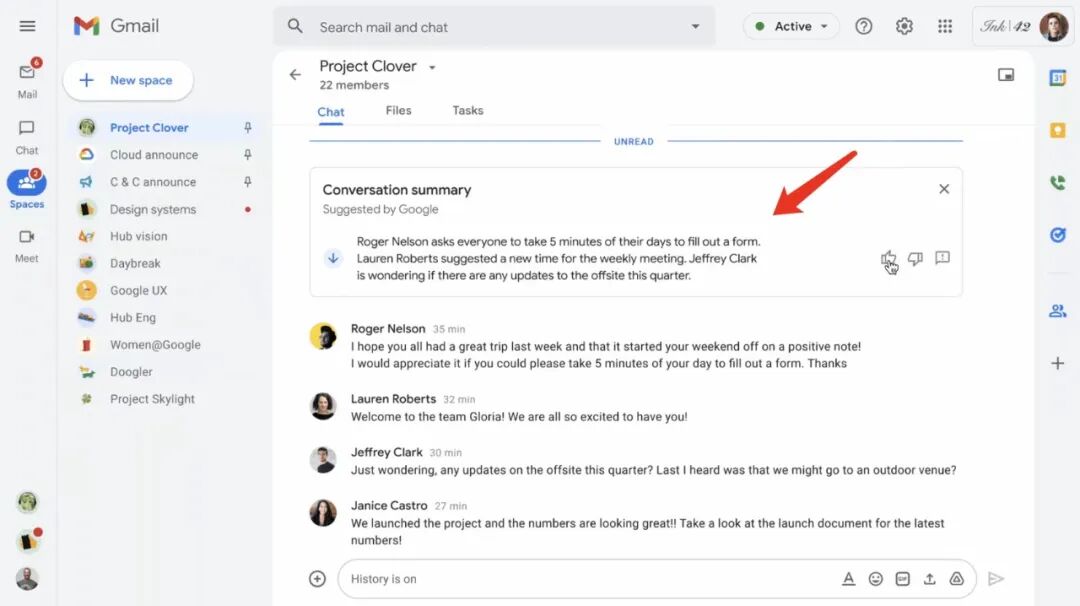Image resolution: width=1080 pixels, height=606 pixels.
Task: Upload a file icon
Action: tap(929, 579)
